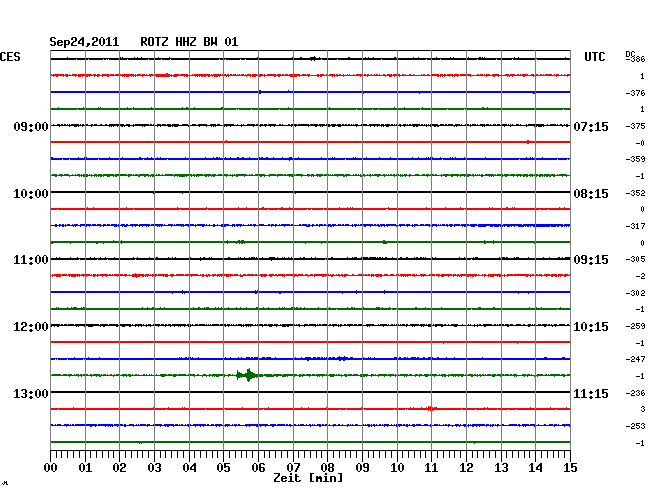This screenshot has height=494, width=650.
Task: Click the DC offset value -2
Action: click(x=640, y=276)
